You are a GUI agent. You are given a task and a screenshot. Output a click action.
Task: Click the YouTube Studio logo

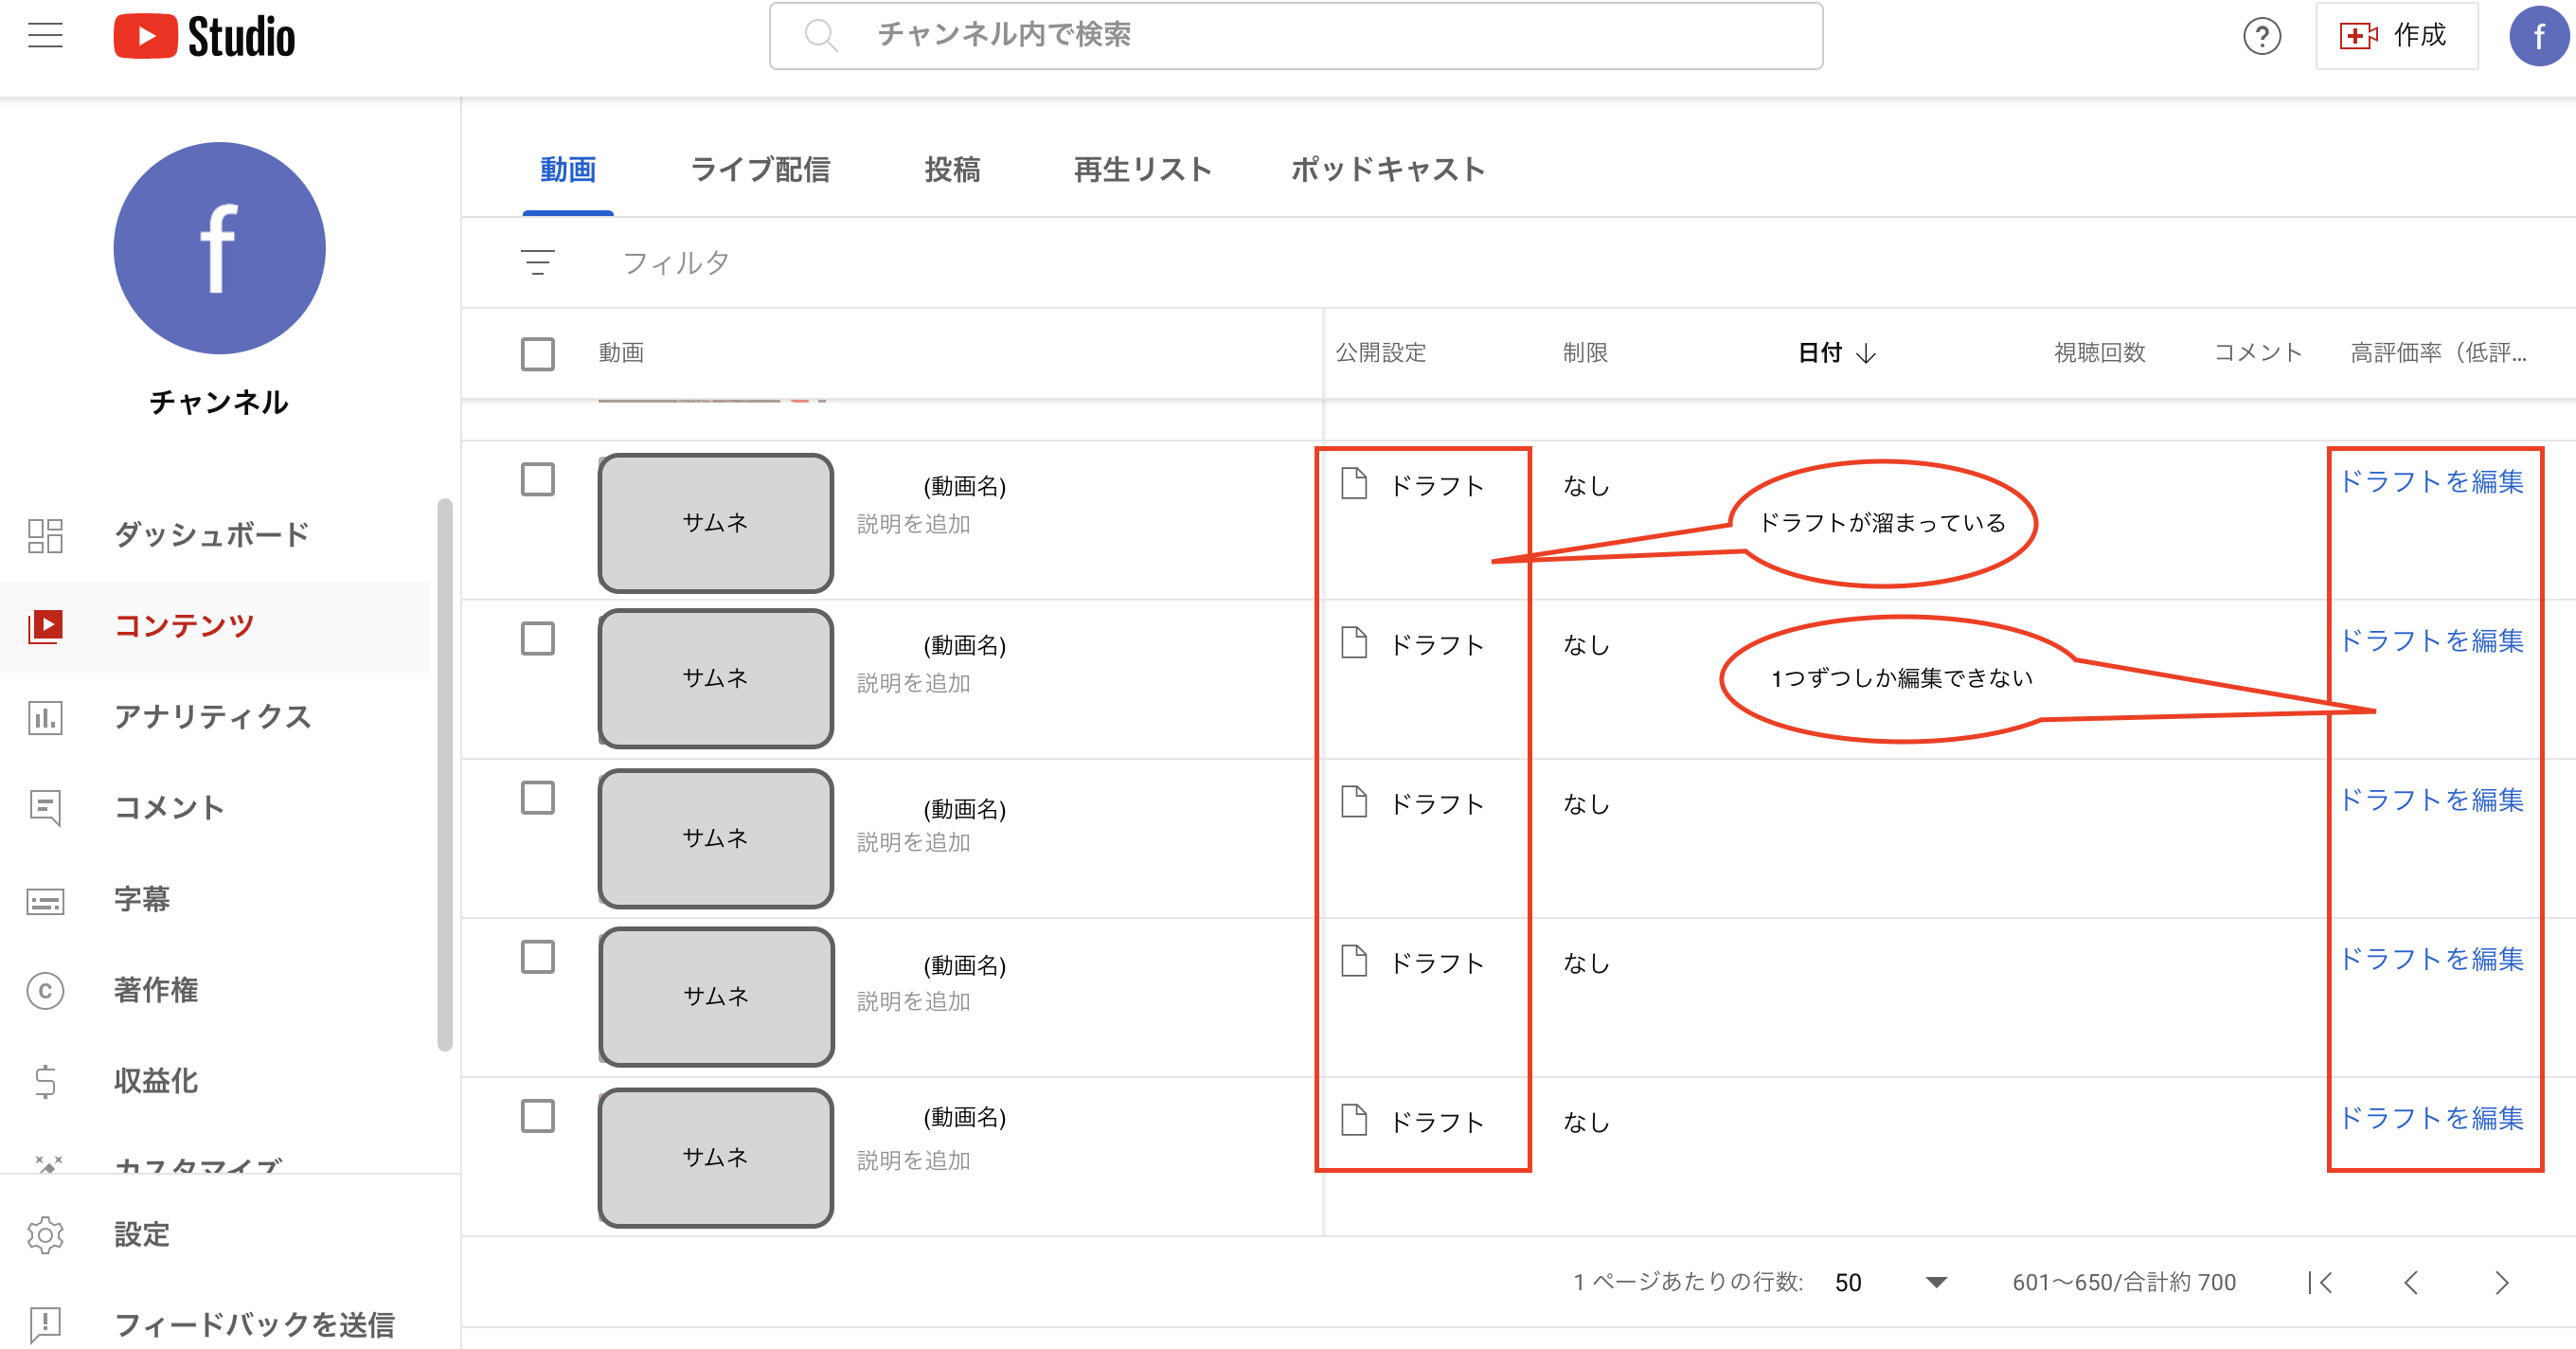[204, 35]
